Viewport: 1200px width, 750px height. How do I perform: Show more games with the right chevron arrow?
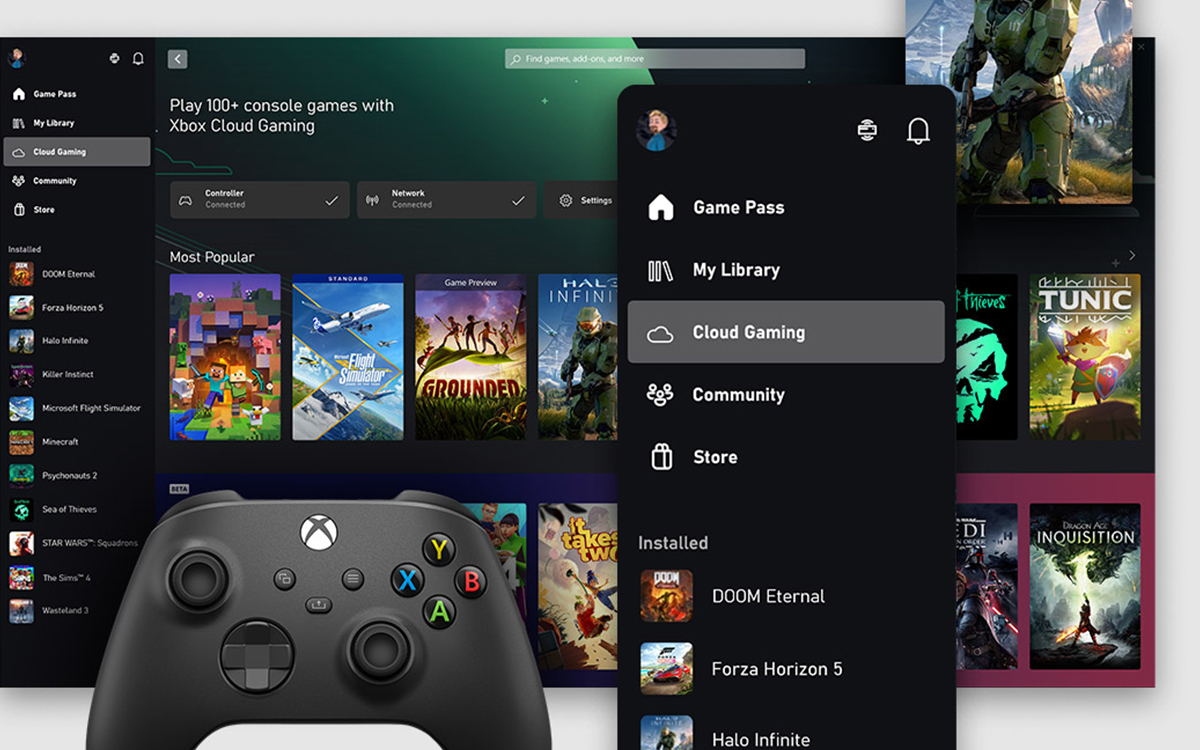(1132, 256)
